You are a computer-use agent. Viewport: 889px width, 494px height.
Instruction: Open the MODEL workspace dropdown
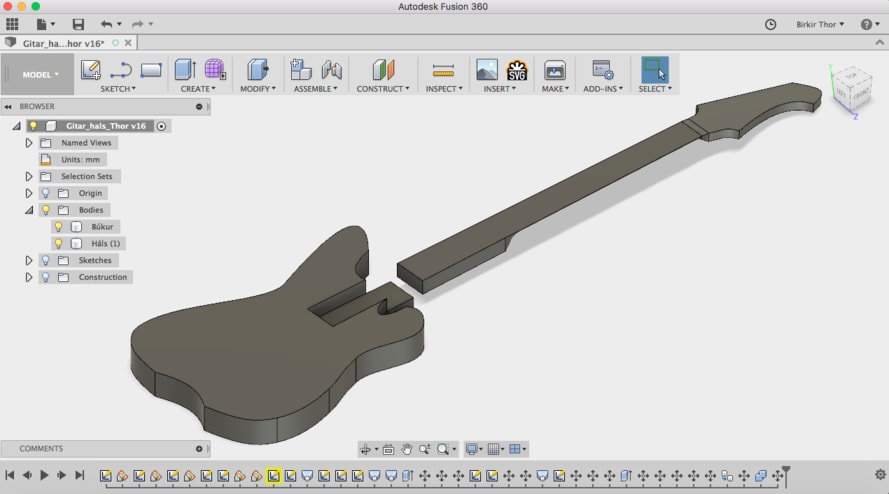click(x=40, y=74)
